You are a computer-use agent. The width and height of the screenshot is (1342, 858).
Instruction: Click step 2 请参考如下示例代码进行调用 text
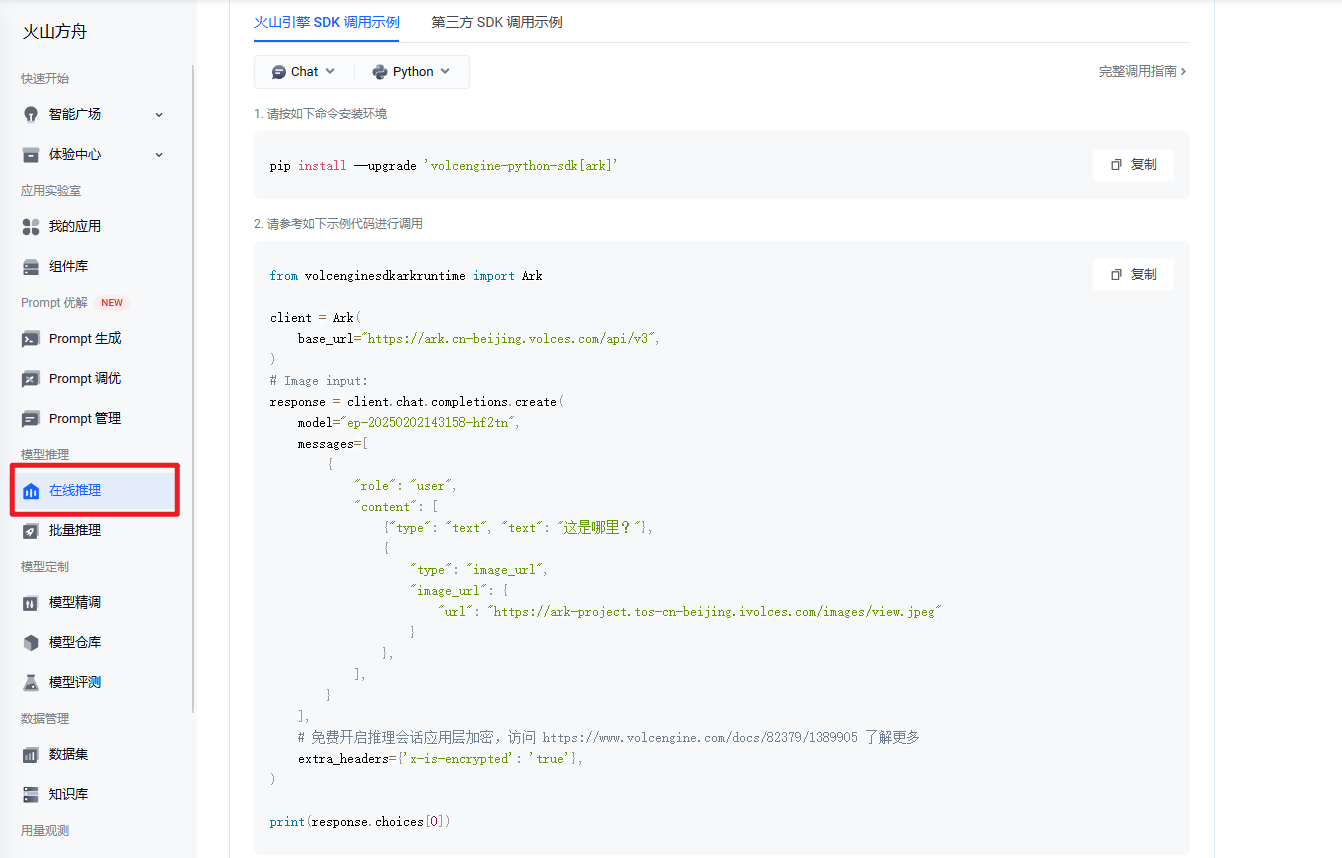pyautogui.click(x=338, y=224)
